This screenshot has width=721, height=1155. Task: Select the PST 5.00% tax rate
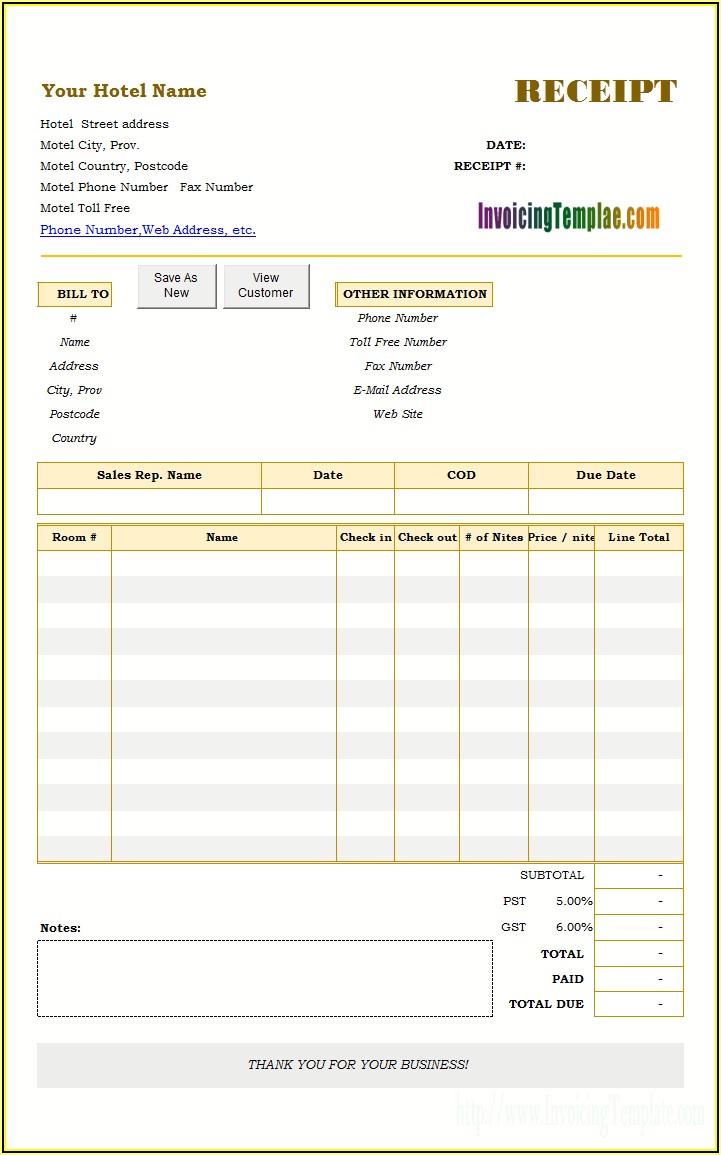(x=574, y=901)
